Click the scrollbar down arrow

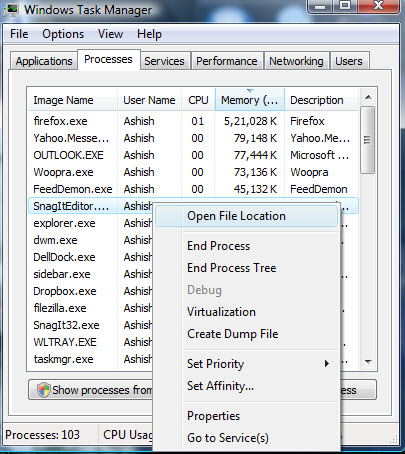(x=368, y=362)
